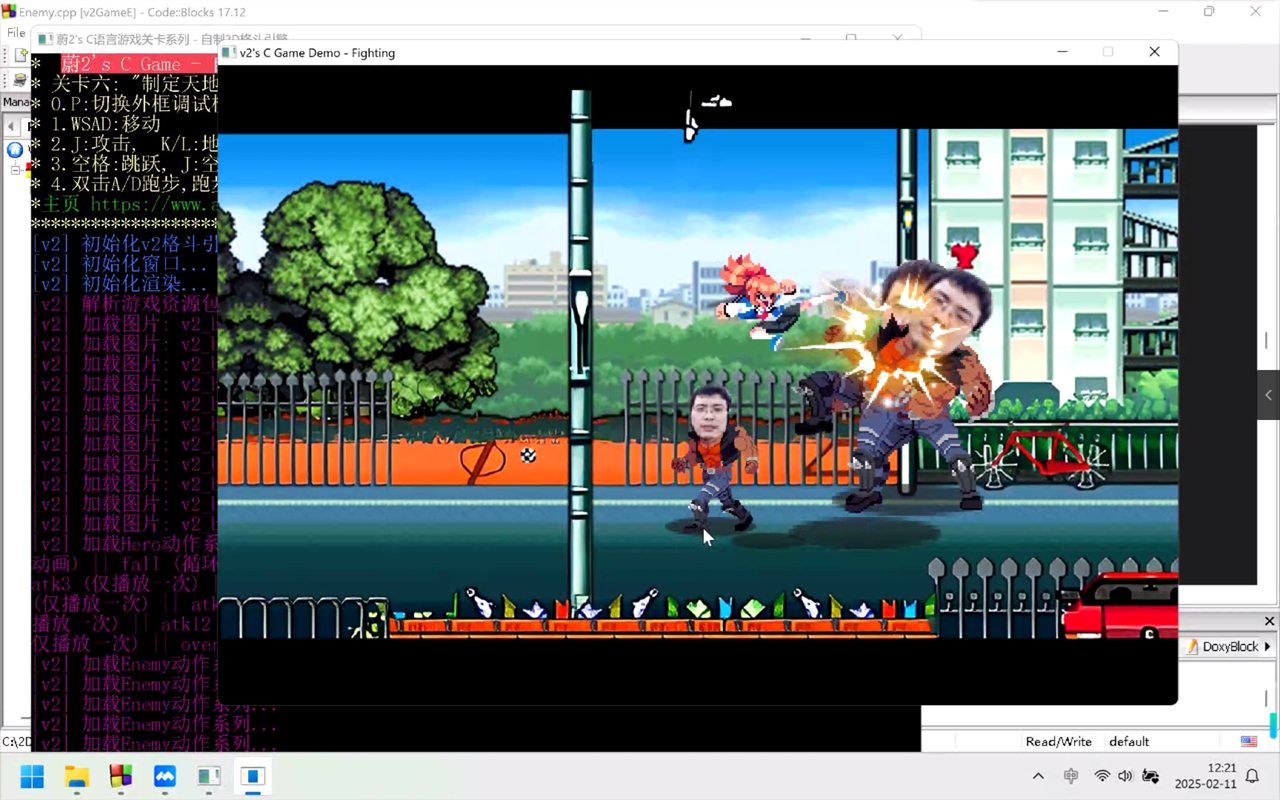Minimize the v2's C Game Demo window
The height and width of the screenshot is (800, 1280).
coord(1062,52)
